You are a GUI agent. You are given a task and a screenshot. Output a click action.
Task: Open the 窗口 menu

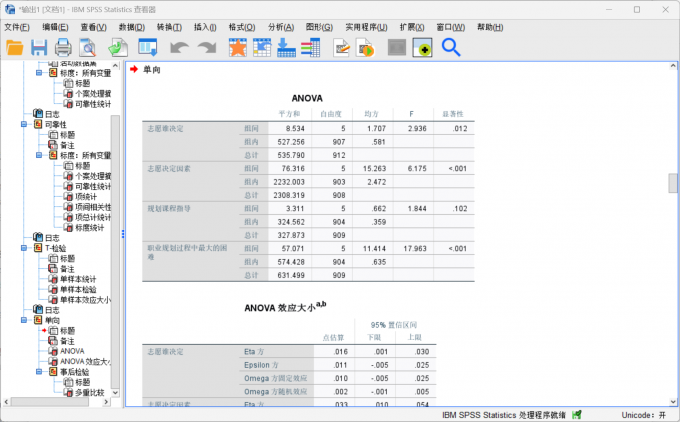coord(451,27)
